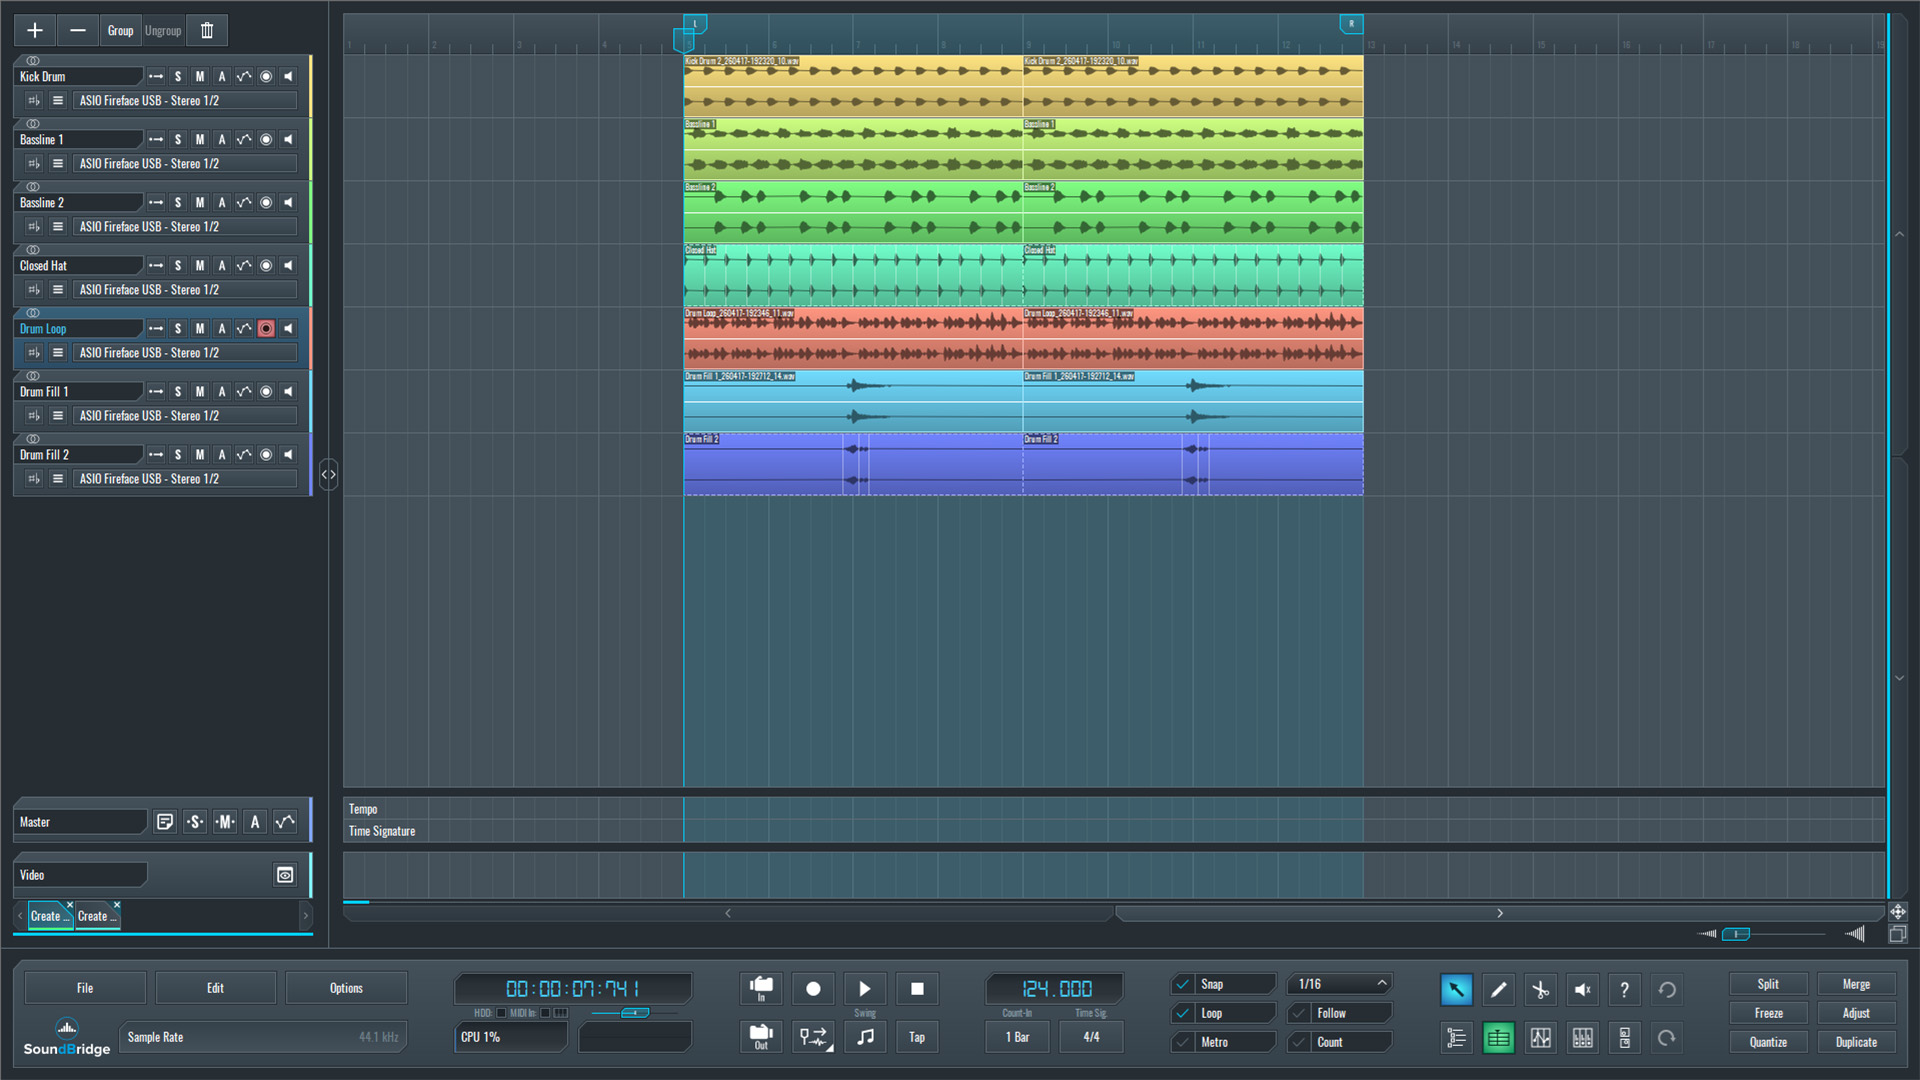Click the undo arrow icon

pos(1666,990)
